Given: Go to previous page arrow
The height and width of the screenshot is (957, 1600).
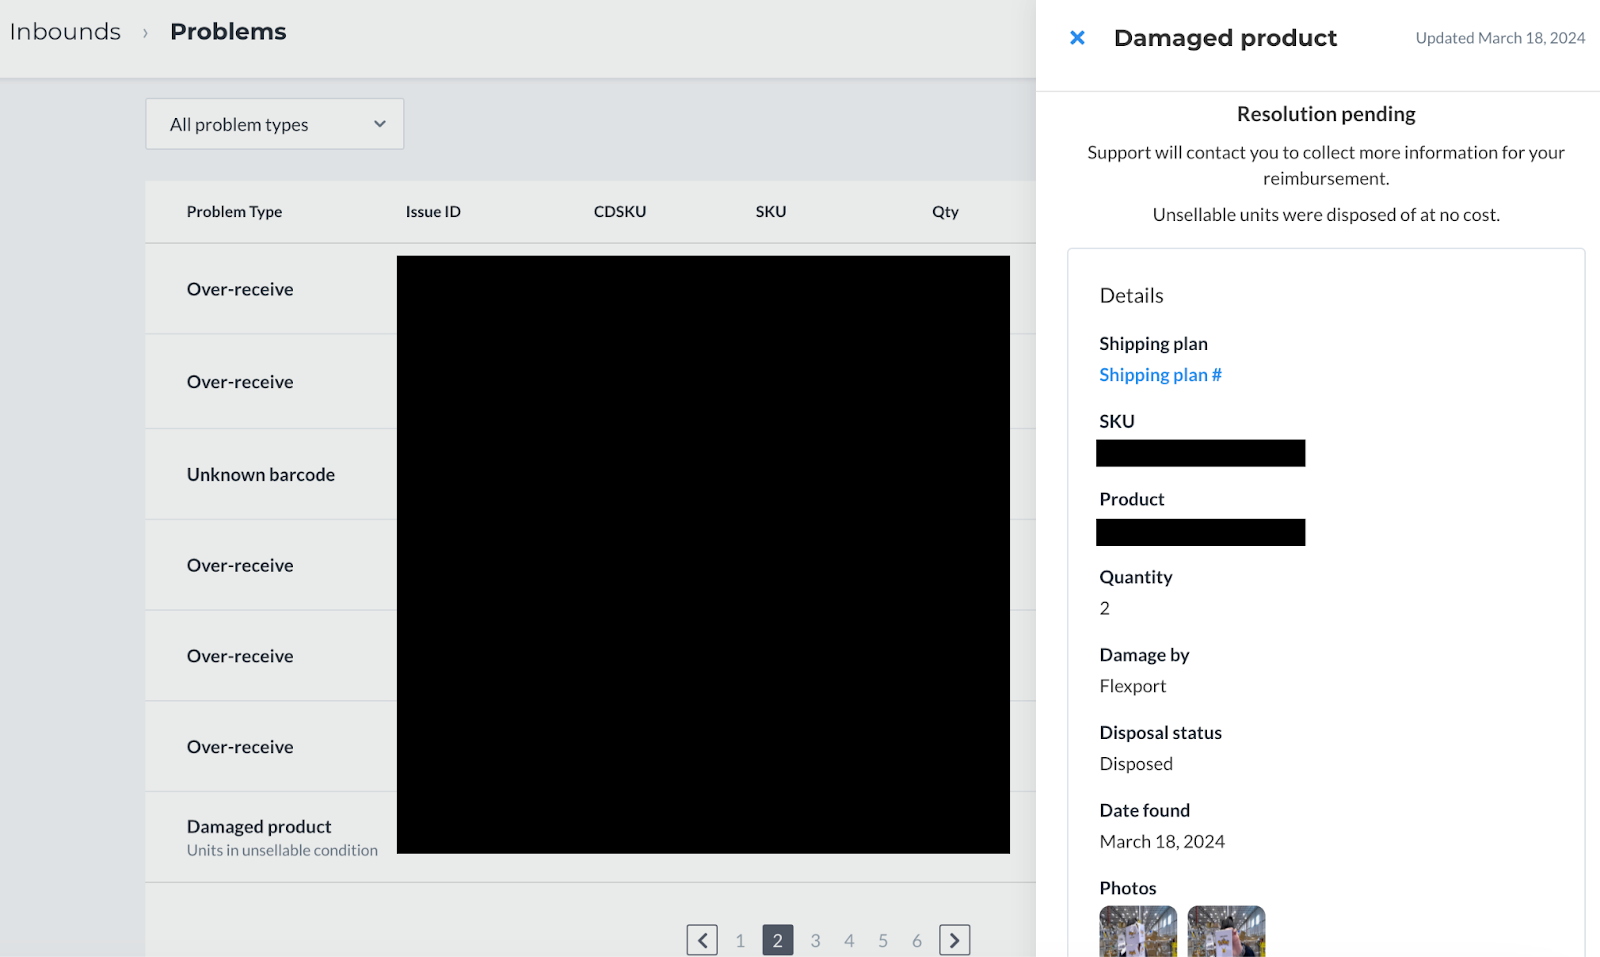Looking at the screenshot, I should pos(702,940).
